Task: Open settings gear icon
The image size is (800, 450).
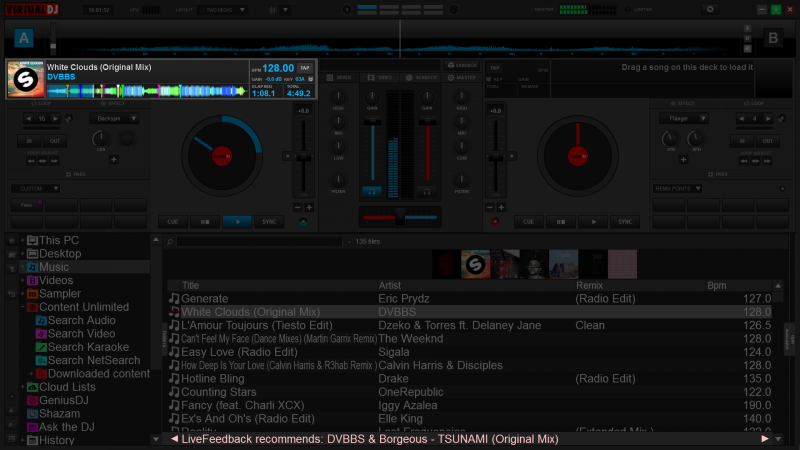Action: 710,9
